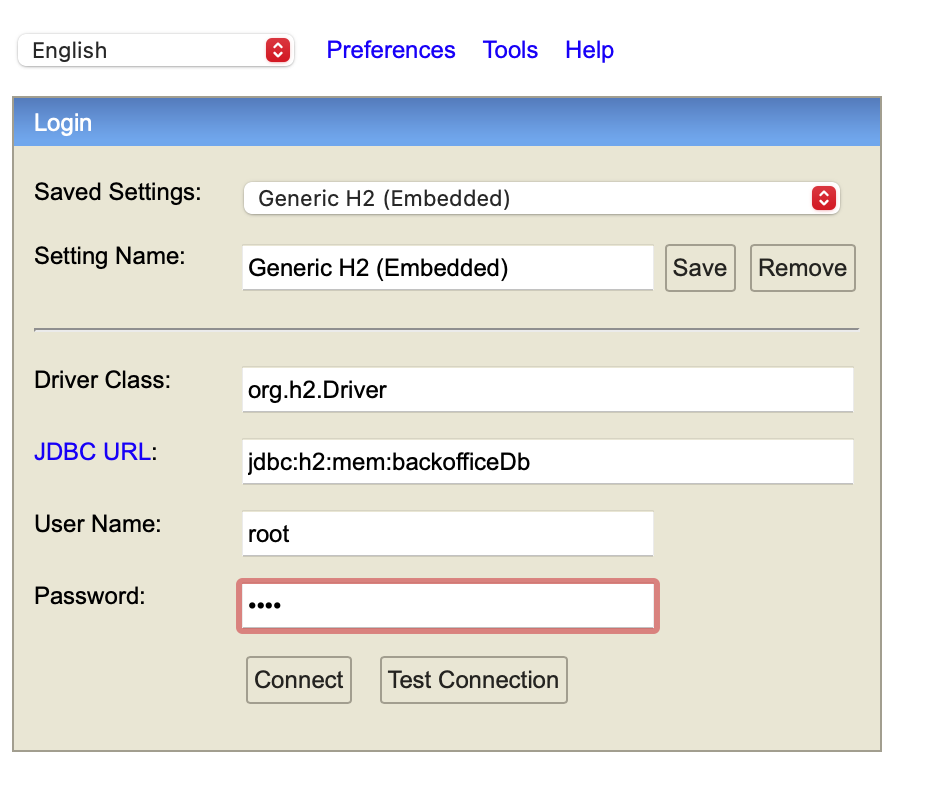Click the Save button
The width and height of the screenshot is (940, 796).
pyautogui.click(x=700, y=268)
